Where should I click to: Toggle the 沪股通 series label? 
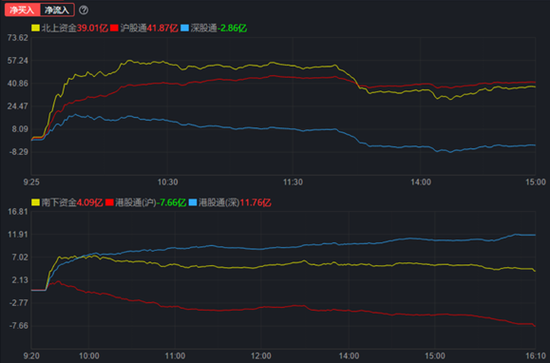click(x=133, y=28)
